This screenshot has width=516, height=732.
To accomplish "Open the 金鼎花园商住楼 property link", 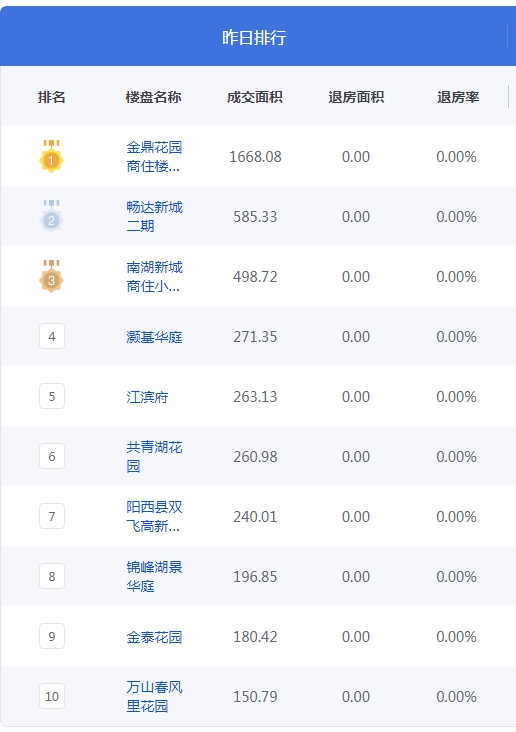I will point(154,156).
